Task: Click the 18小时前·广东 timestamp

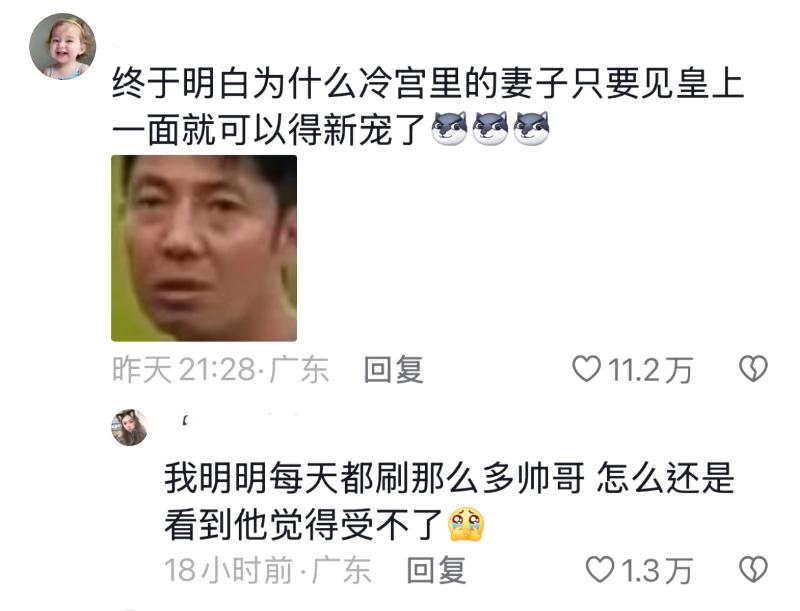Action: tap(268, 570)
